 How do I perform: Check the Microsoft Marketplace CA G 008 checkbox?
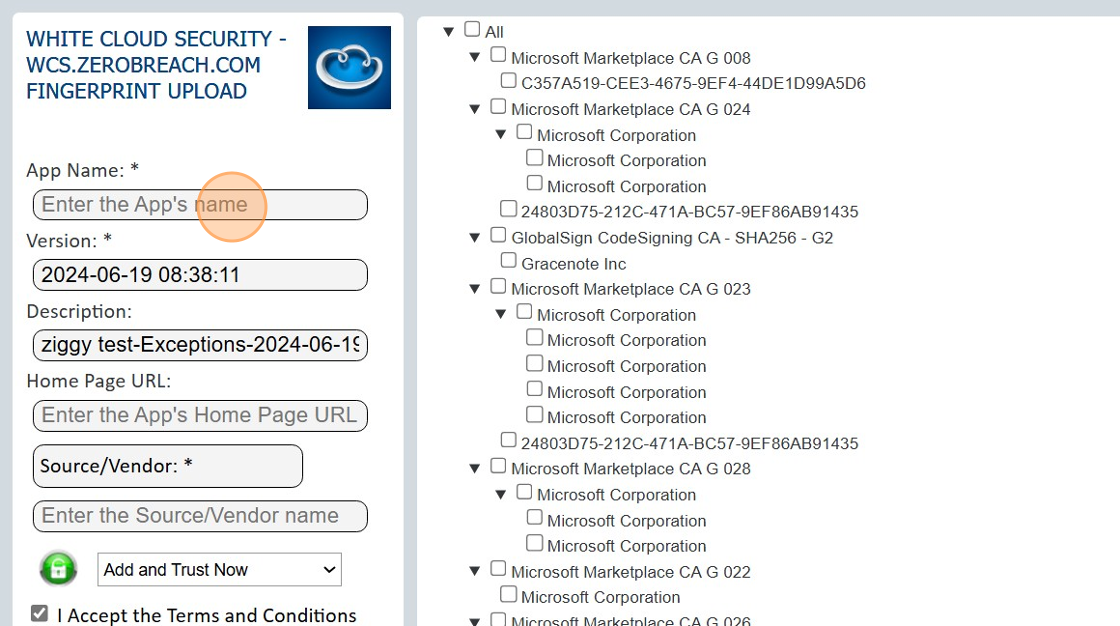pos(497,54)
